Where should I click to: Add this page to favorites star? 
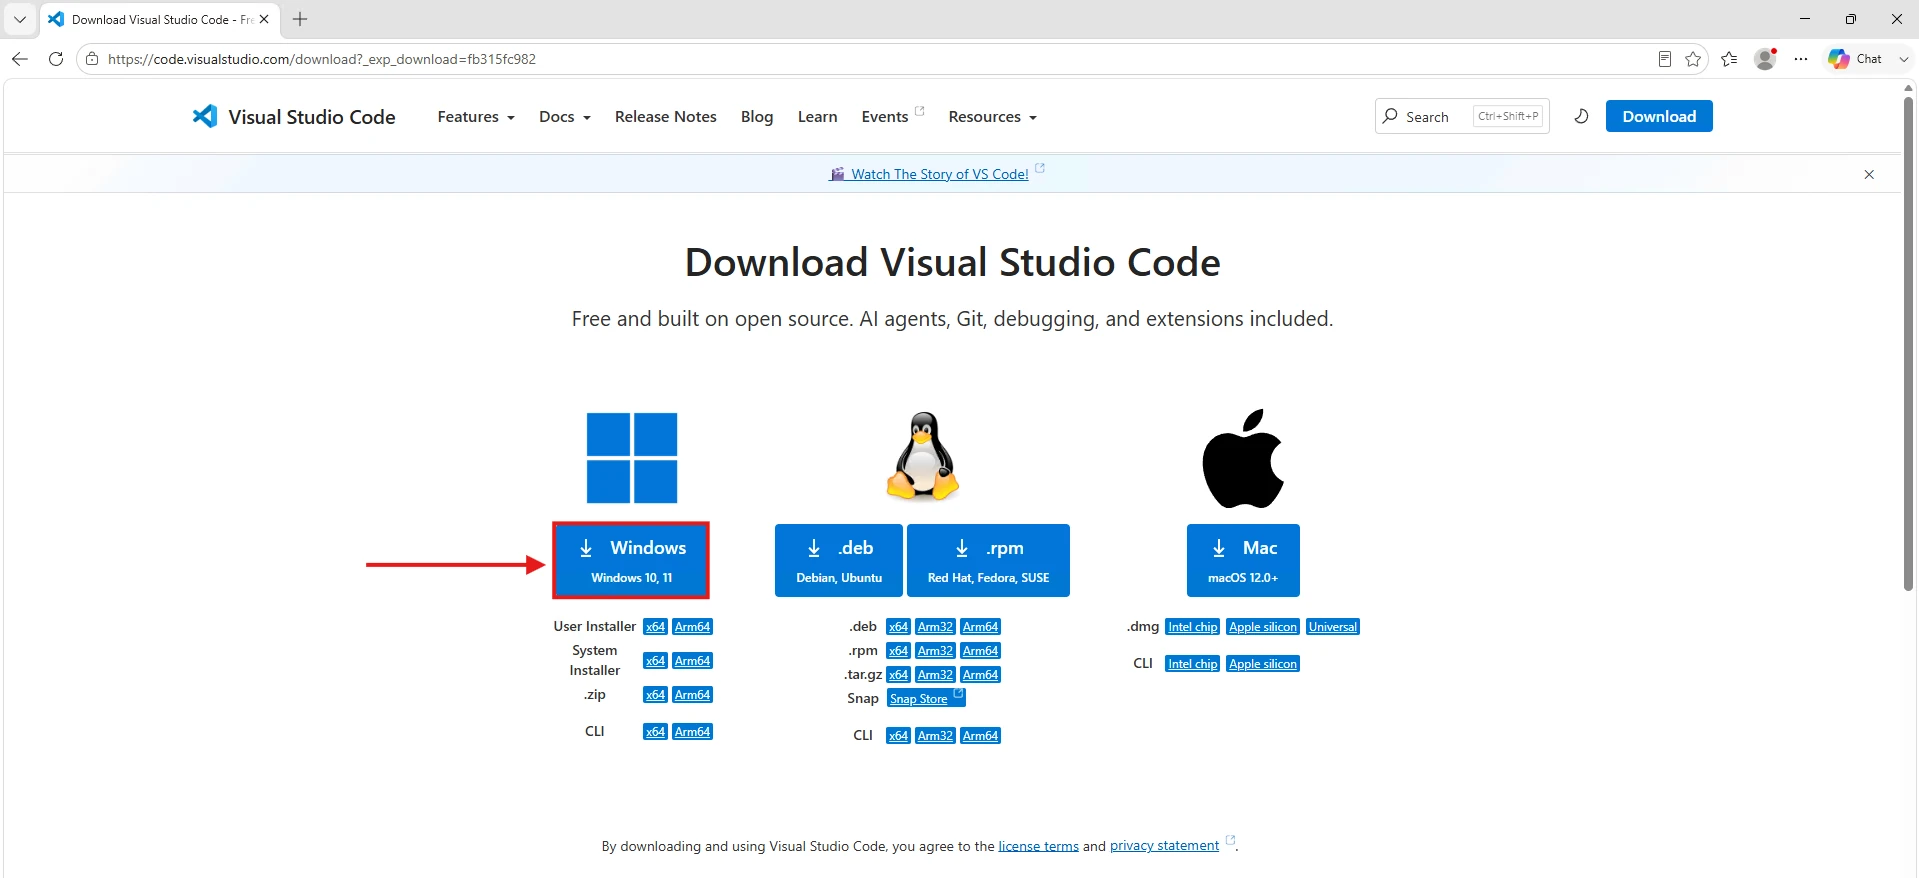click(1693, 59)
